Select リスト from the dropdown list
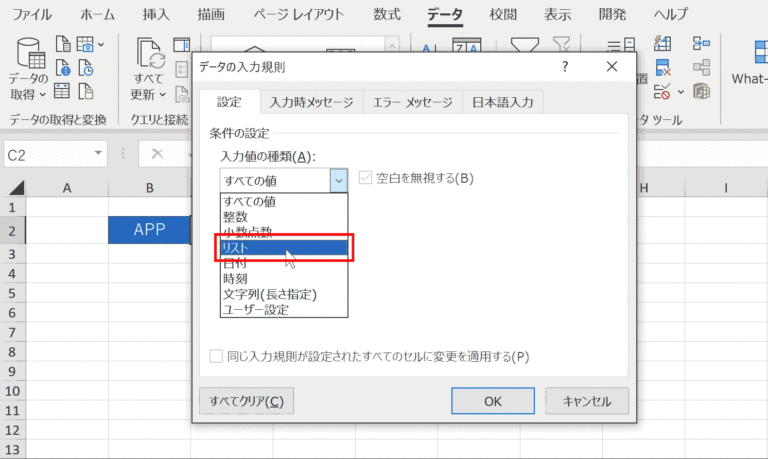This screenshot has height=459, width=768. point(284,247)
